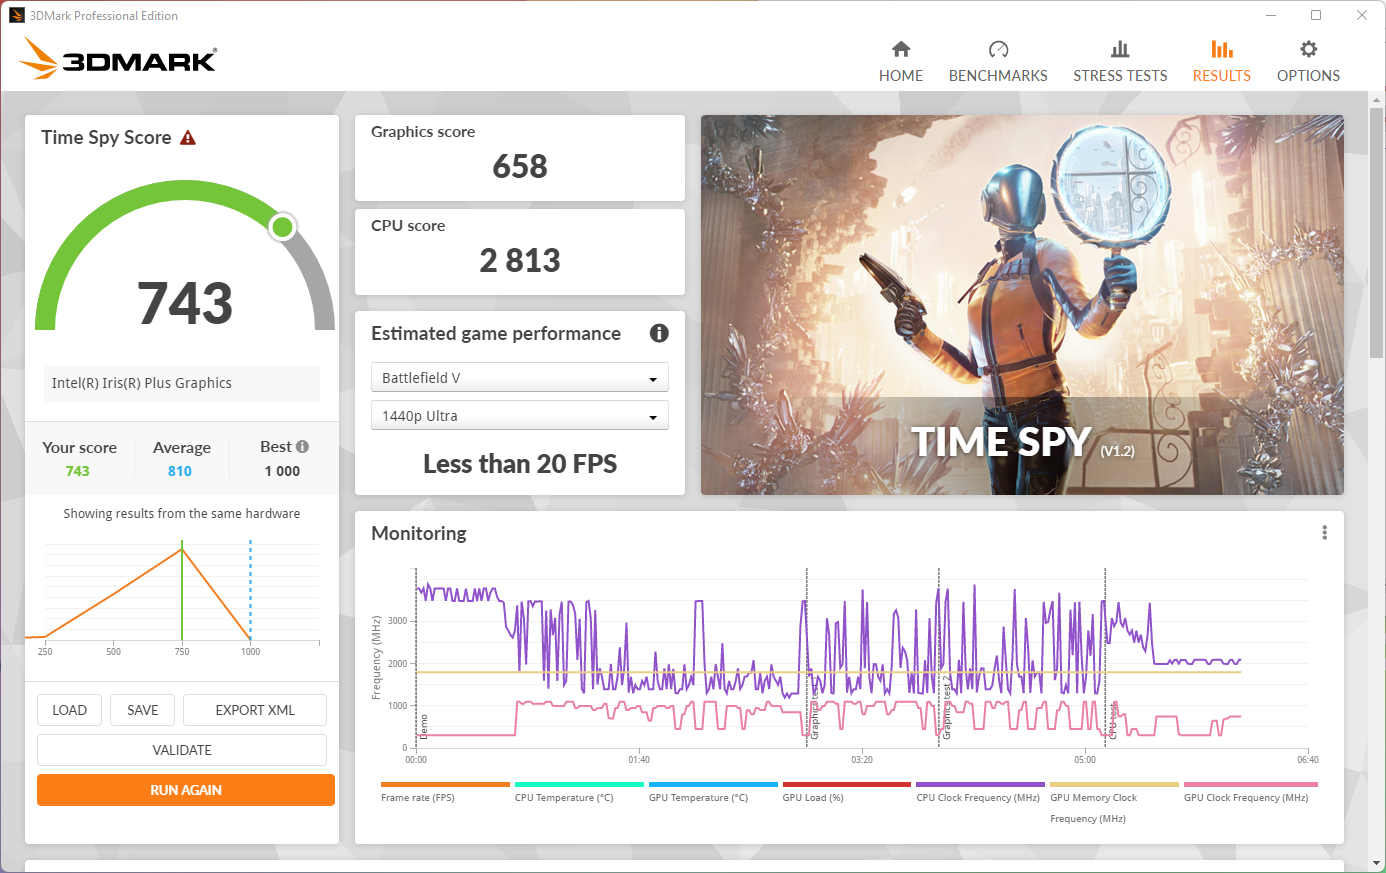Click scrollbar down arrow
Viewport: 1386px width, 873px height.
pyautogui.click(x=1377, y=863)
